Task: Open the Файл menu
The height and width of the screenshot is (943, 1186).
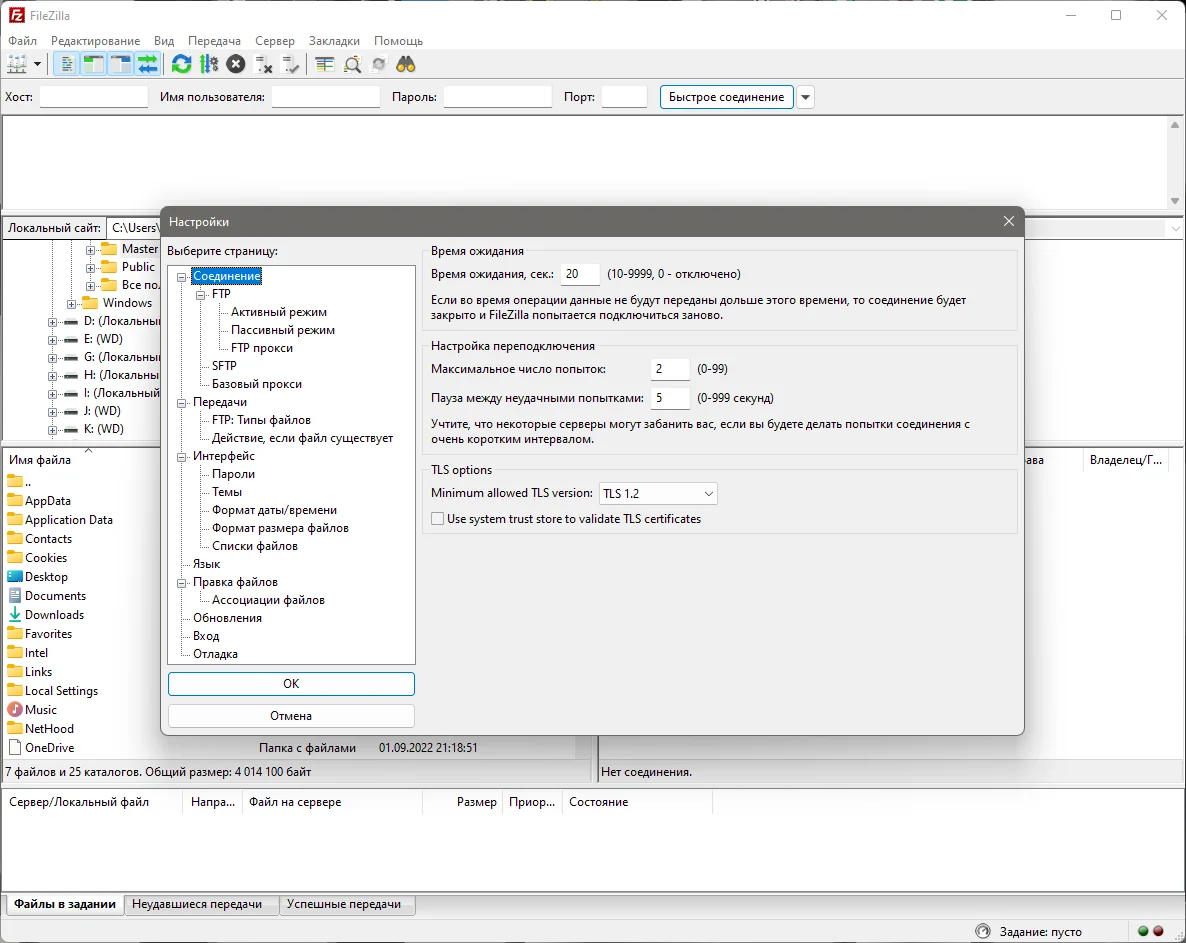Action: pyautogui.click(x=23, y=41)
